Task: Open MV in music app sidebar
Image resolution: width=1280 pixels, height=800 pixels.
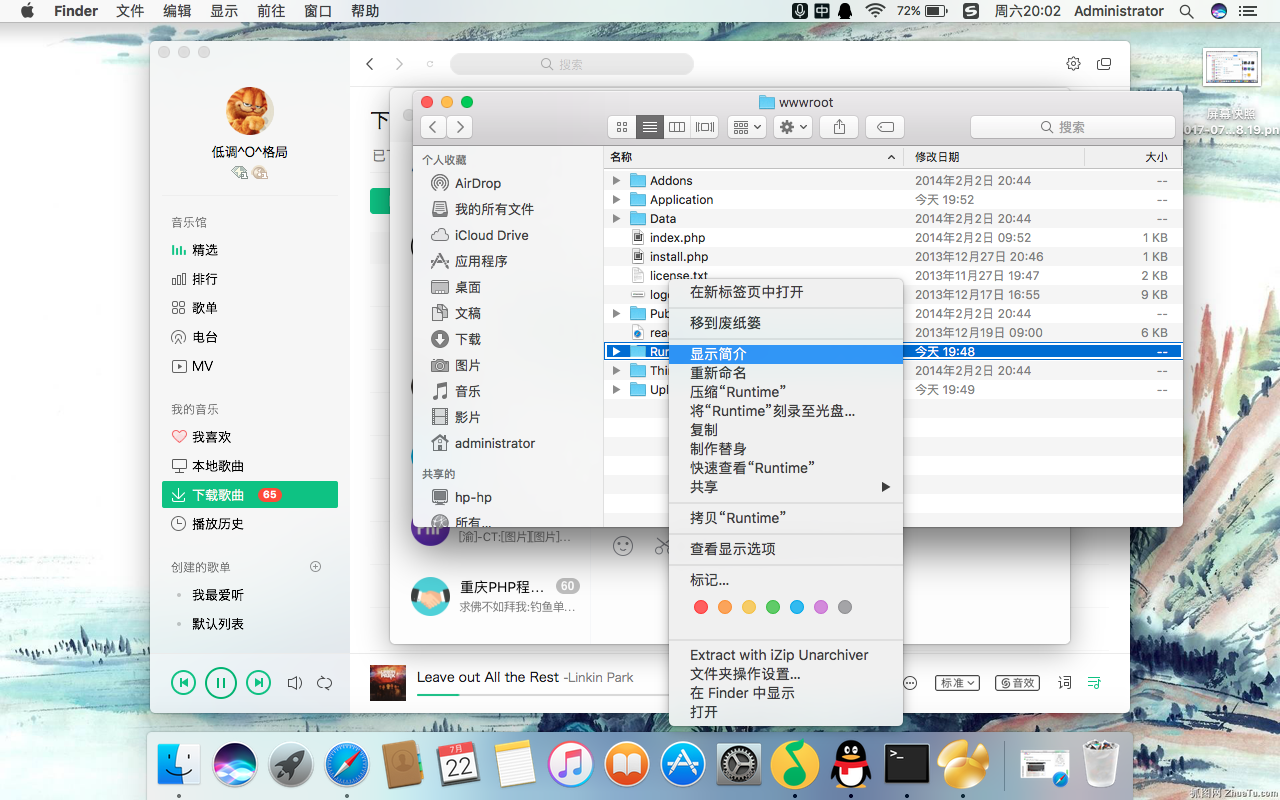Action: 250,366
